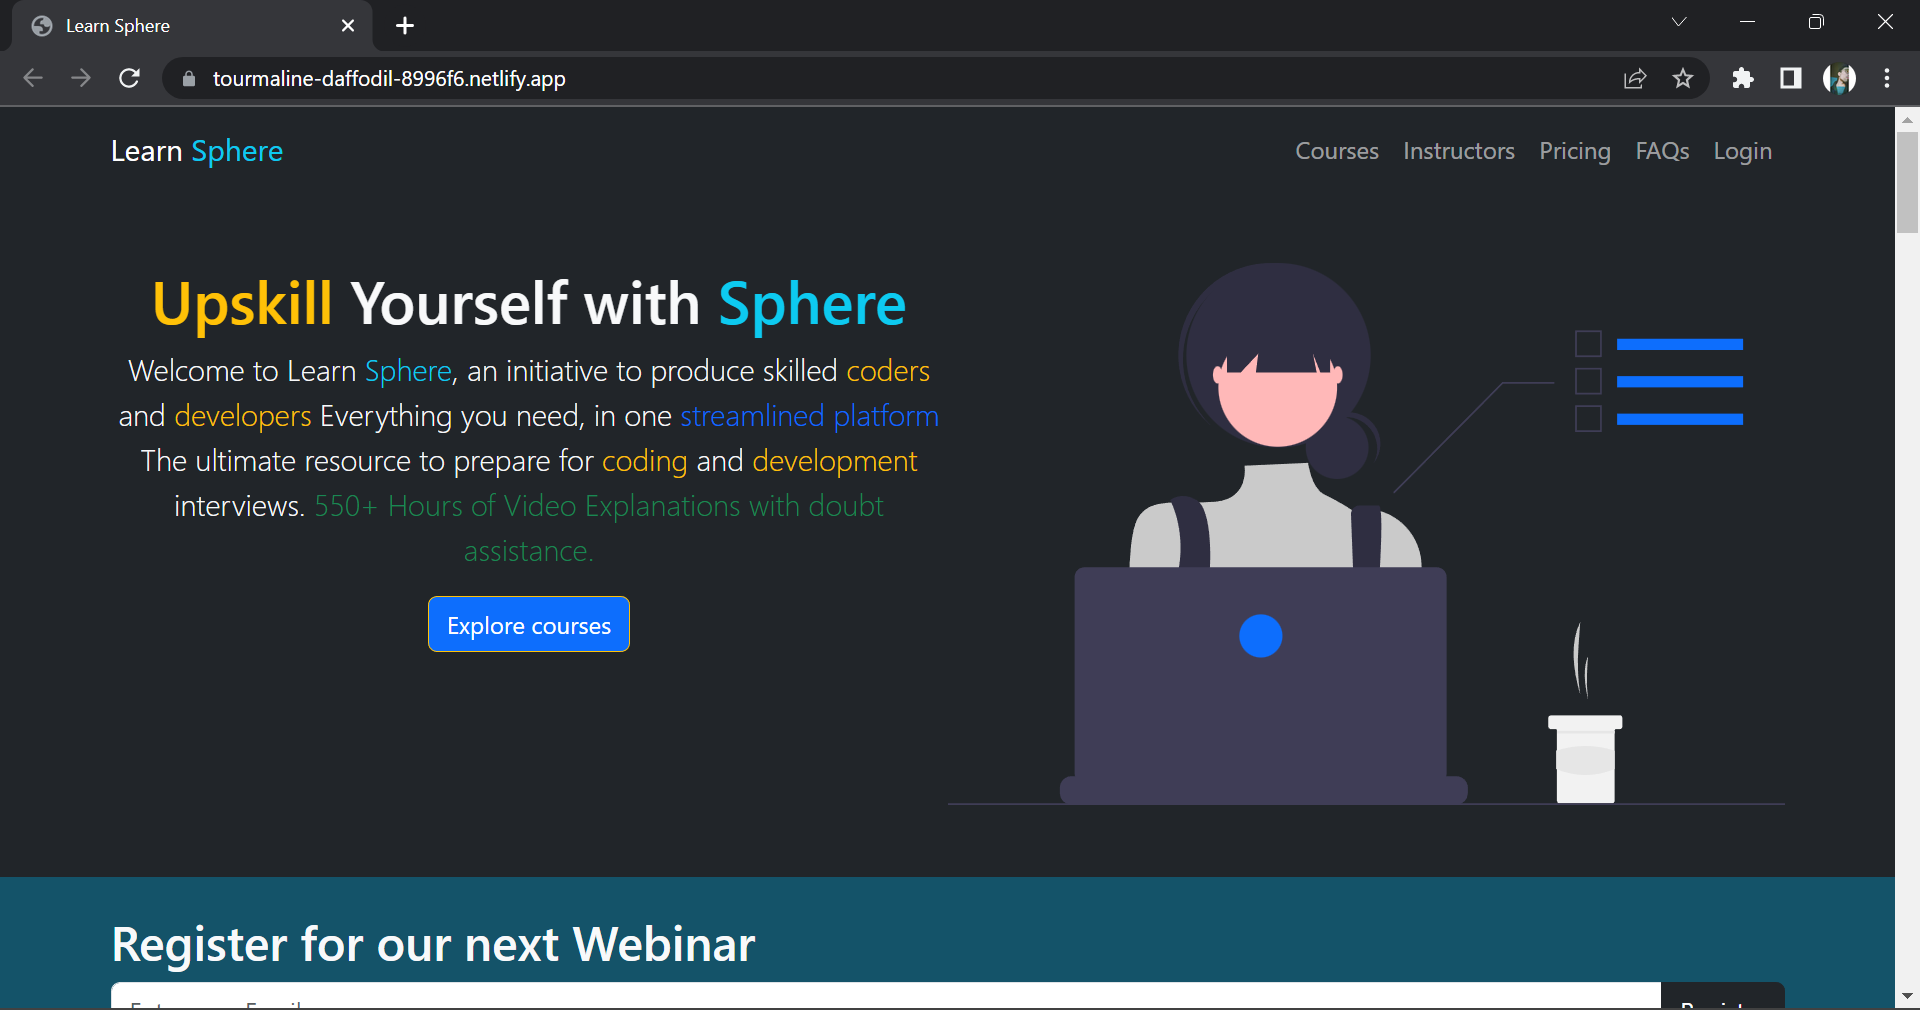Click the browser profile avatar
Screen dimensions: 1920x1010
[1840, 79]
